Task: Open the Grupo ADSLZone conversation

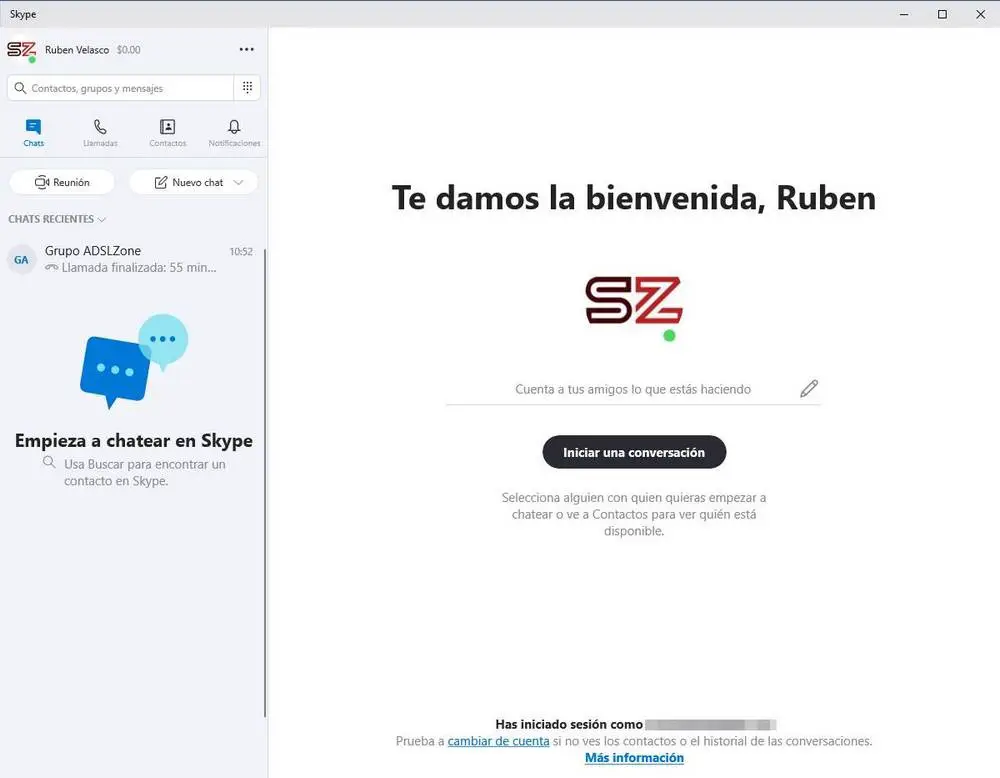Action: click(131, 259)
